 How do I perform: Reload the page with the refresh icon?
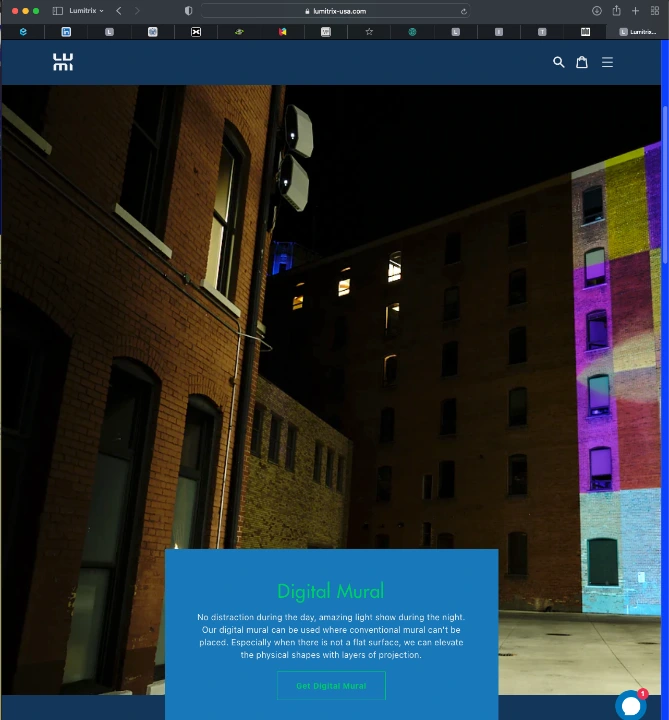pos(464,11)
